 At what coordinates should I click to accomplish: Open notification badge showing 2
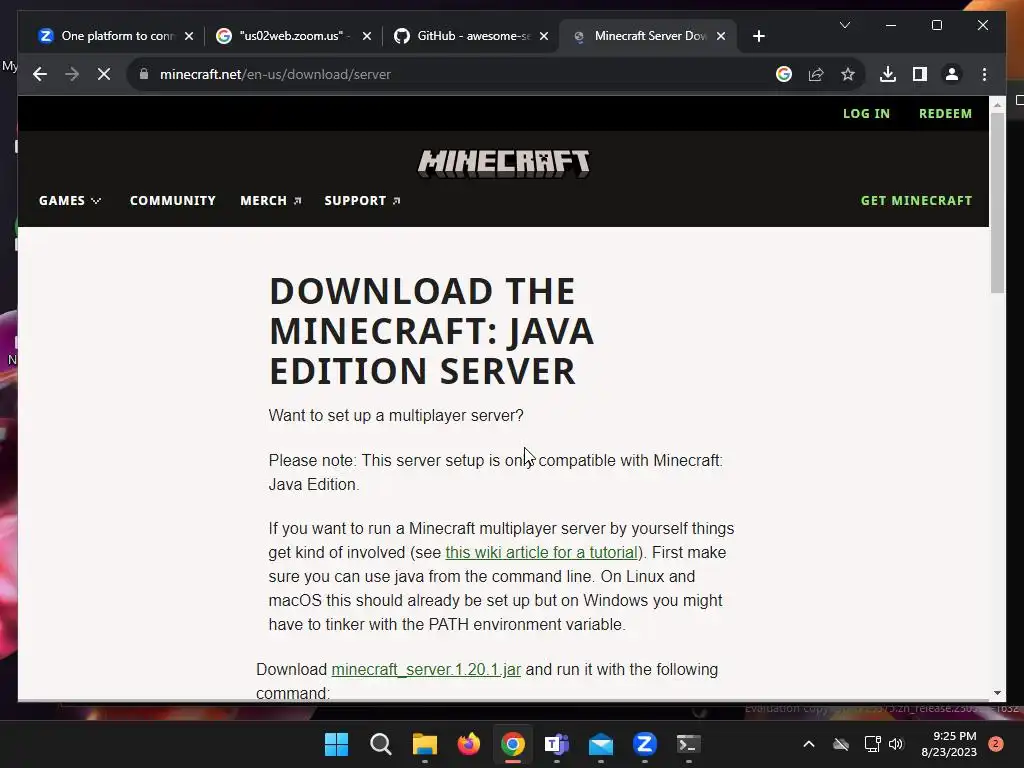coord(995,744)
